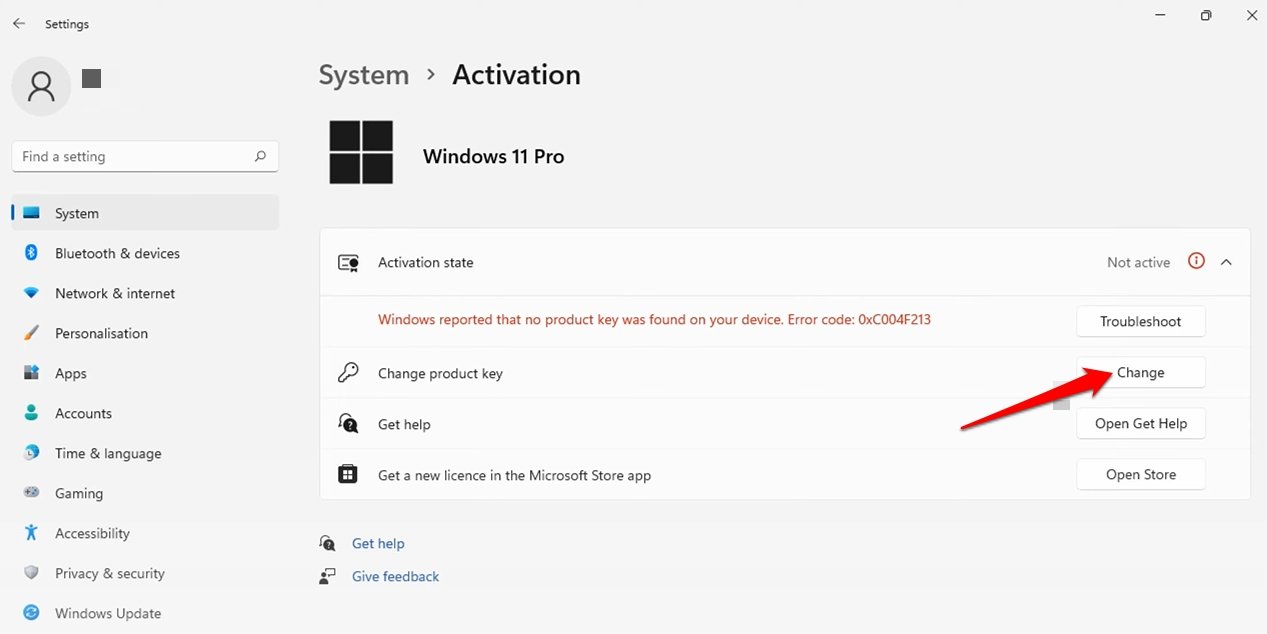Click the red activation warning icon
1267x634 pixels.
(x=1196, y=261)
